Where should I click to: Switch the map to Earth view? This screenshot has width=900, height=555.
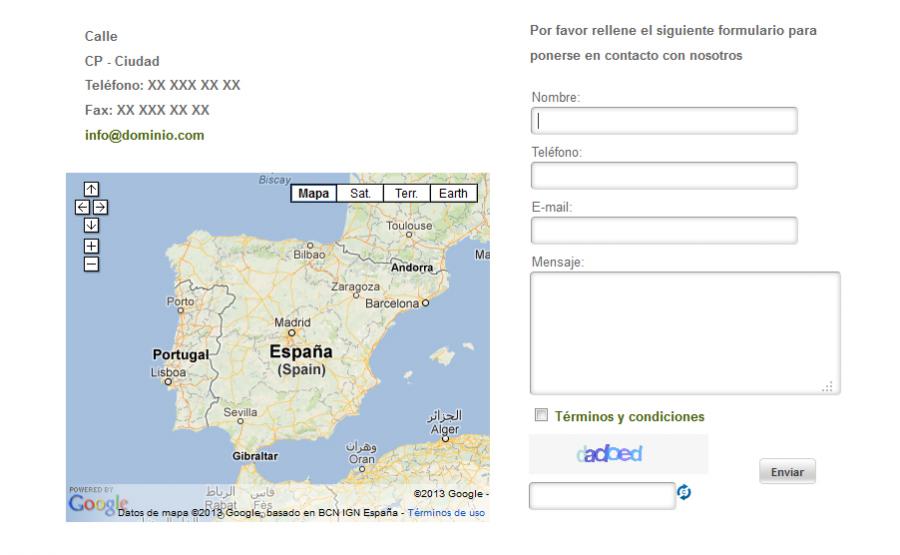click(x=453, y=193)
